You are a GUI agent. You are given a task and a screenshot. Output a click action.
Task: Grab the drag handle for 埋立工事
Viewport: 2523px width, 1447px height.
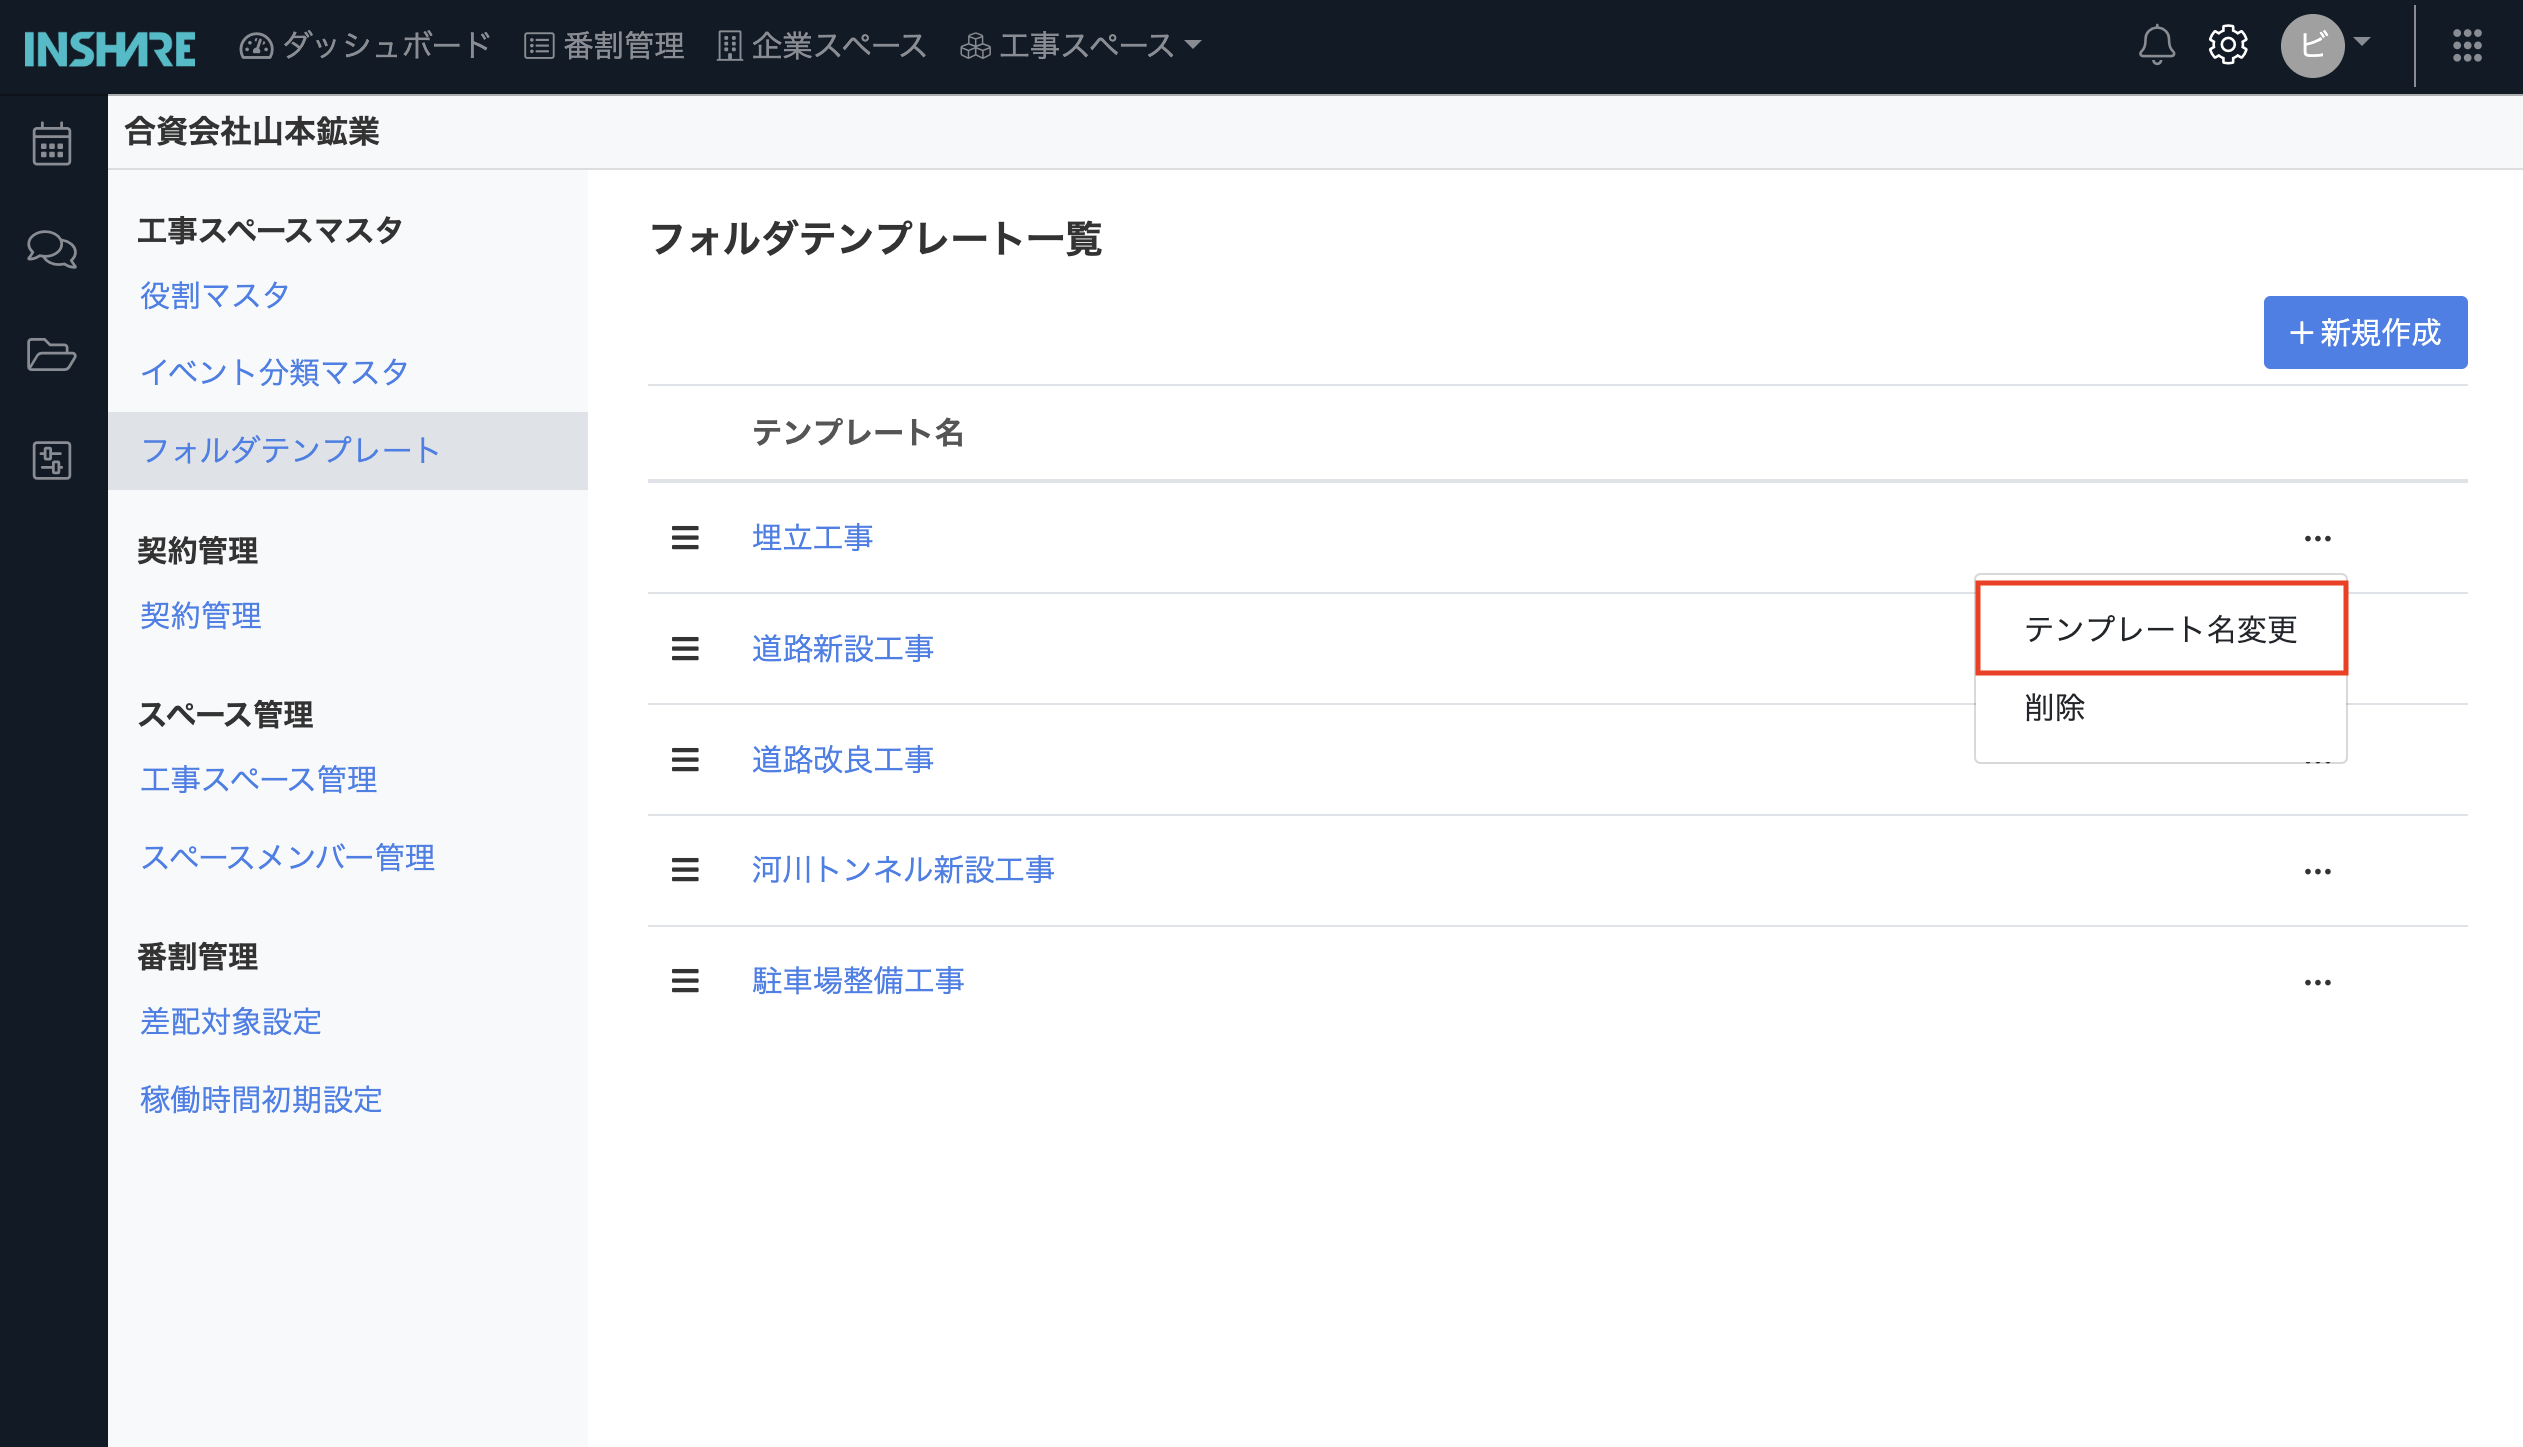click(x=685, y=538)
